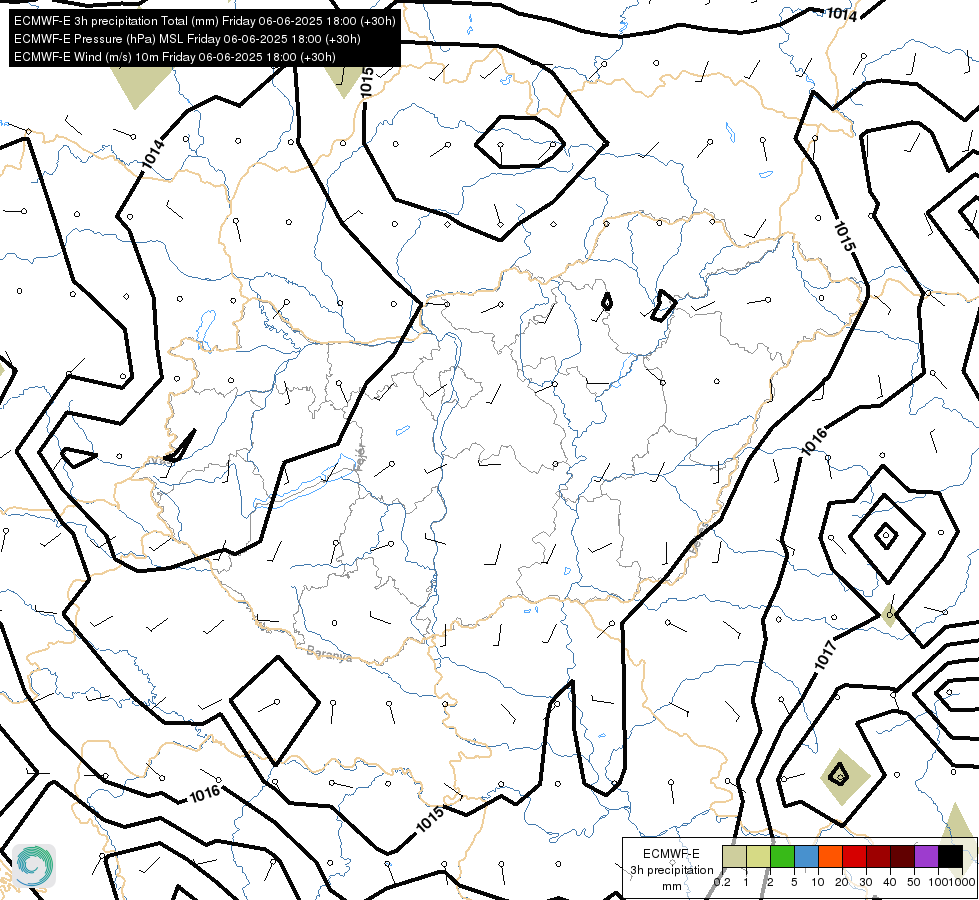Click the 'Fejér' county label
This screenshot has width=979, height=900.
[360, 459]
